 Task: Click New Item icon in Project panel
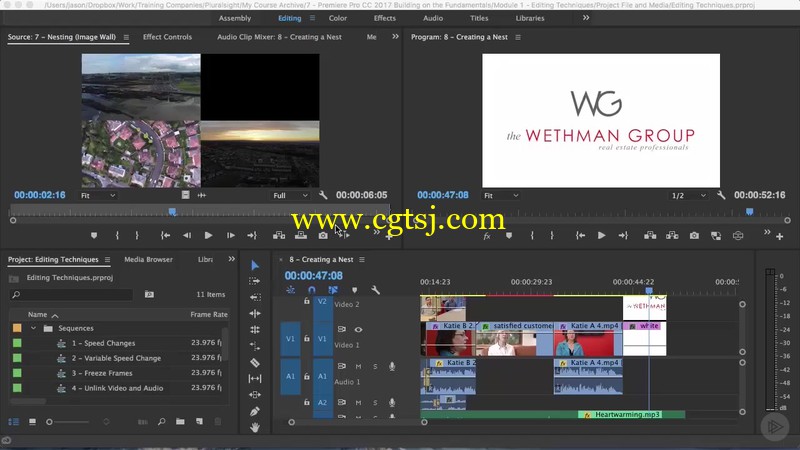(x=199, y=422)
